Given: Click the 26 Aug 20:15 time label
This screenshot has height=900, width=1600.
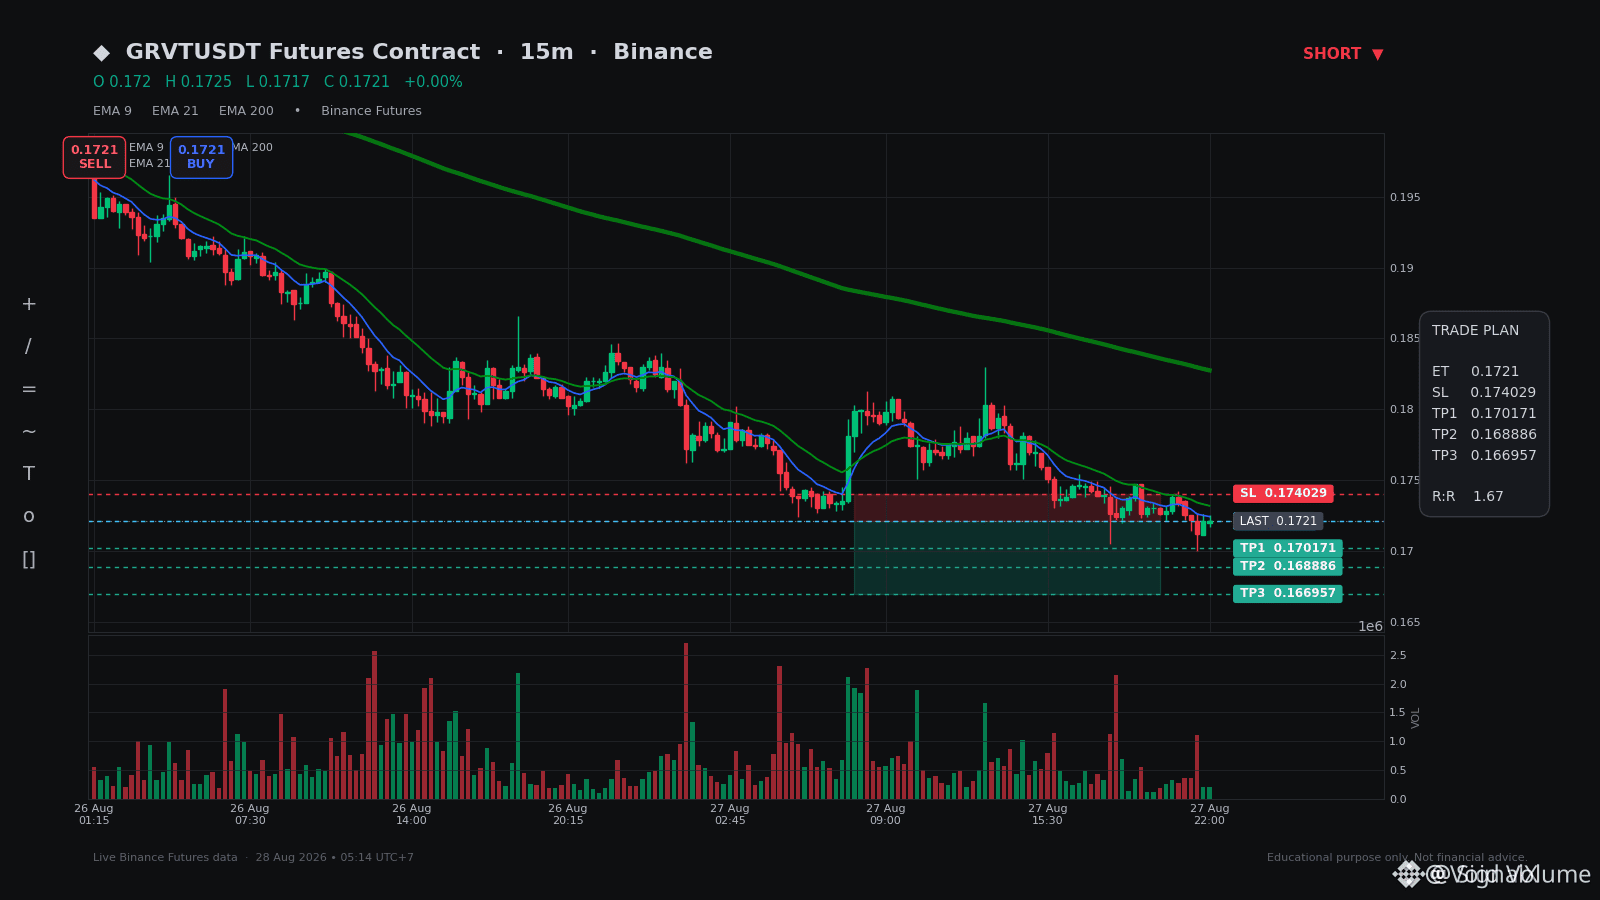Looking at the screenshot, I should [568, 815].
